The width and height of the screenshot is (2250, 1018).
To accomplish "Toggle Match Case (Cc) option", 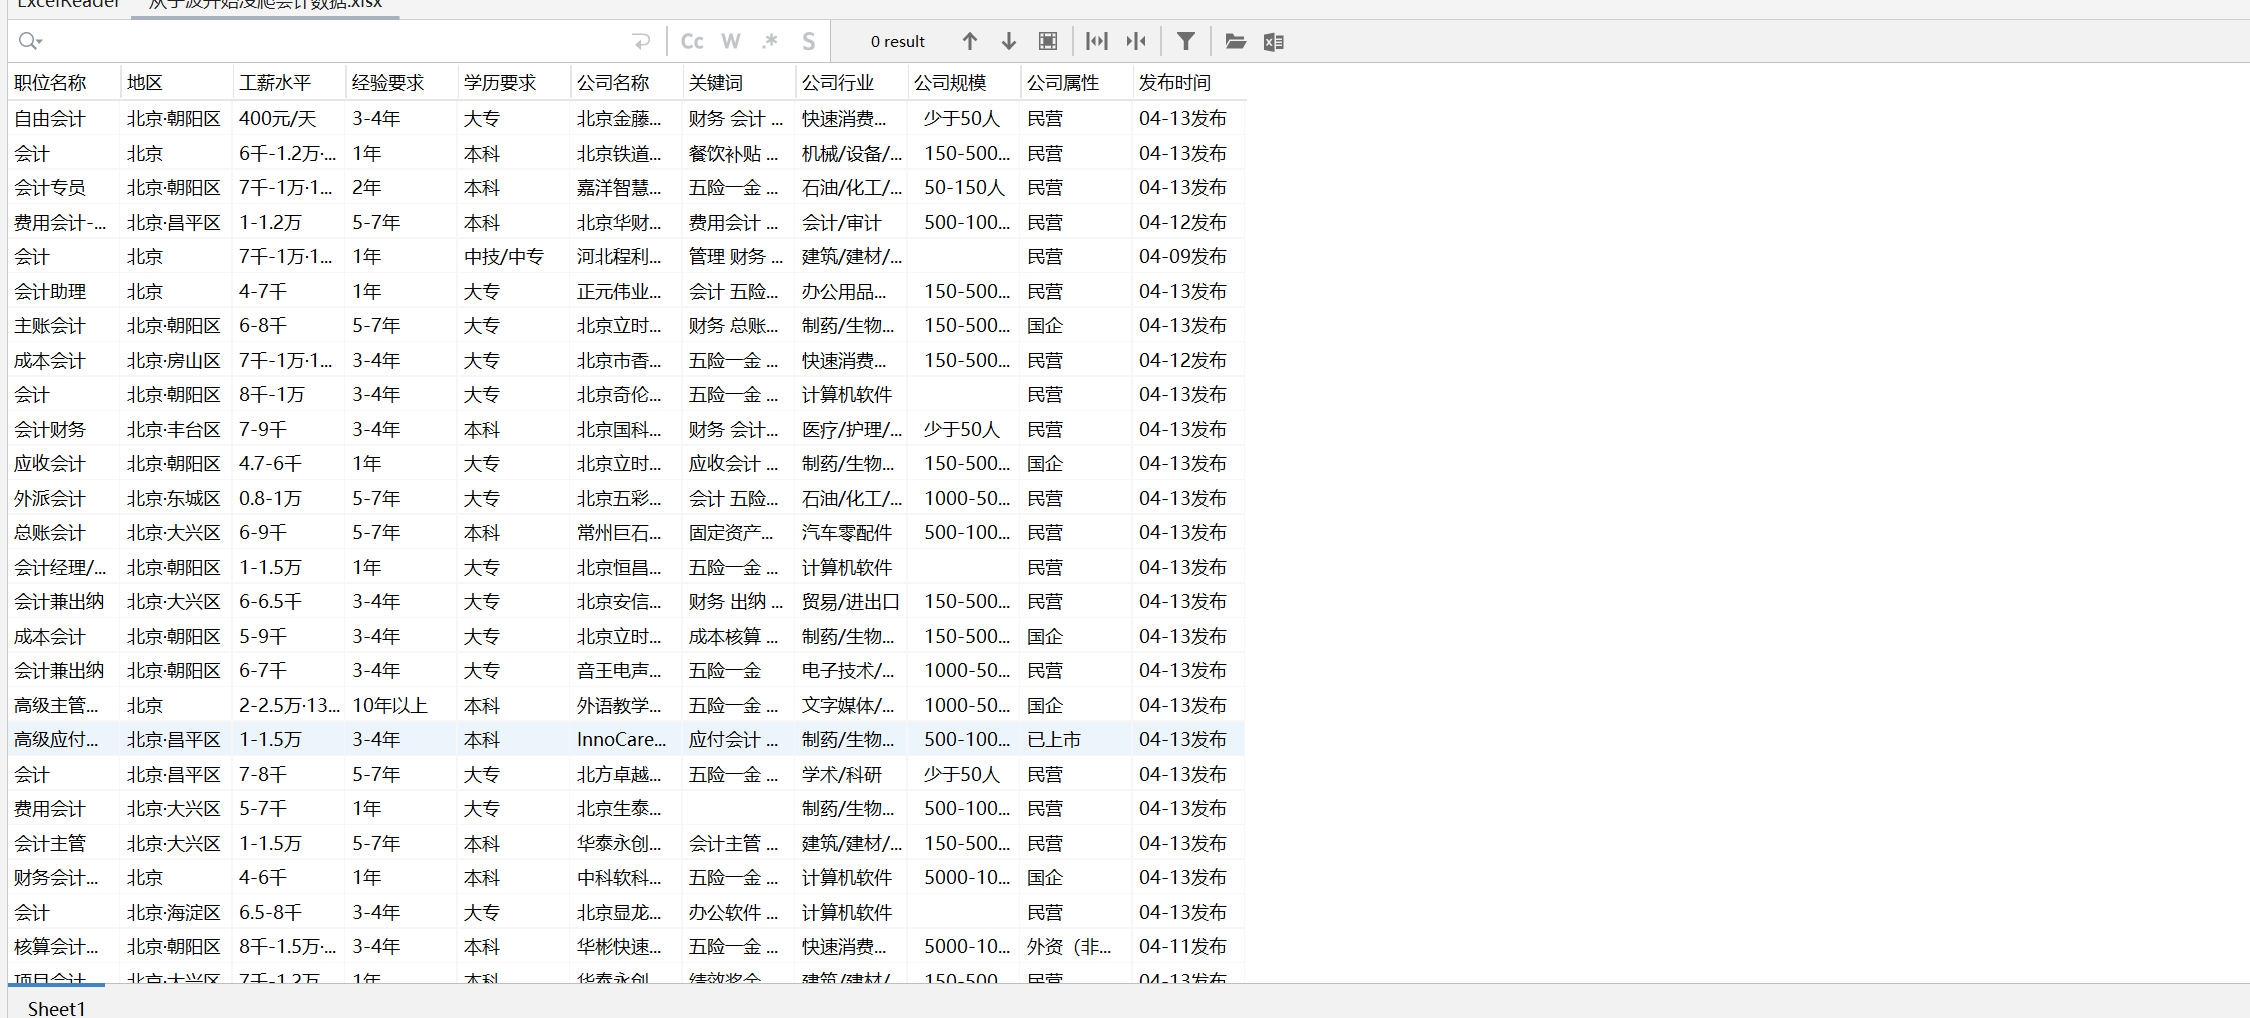I will coord(692,41).
